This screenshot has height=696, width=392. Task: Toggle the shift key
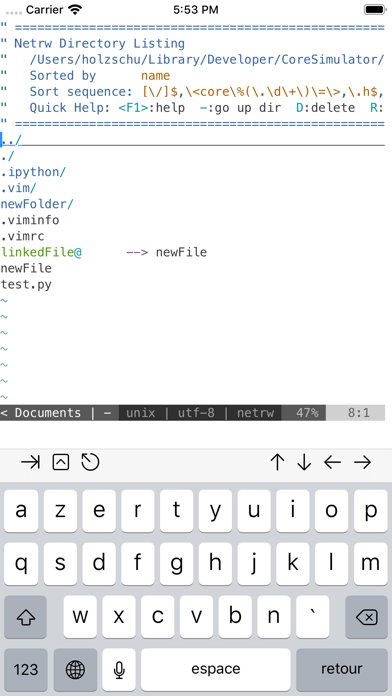coord(25,617)
